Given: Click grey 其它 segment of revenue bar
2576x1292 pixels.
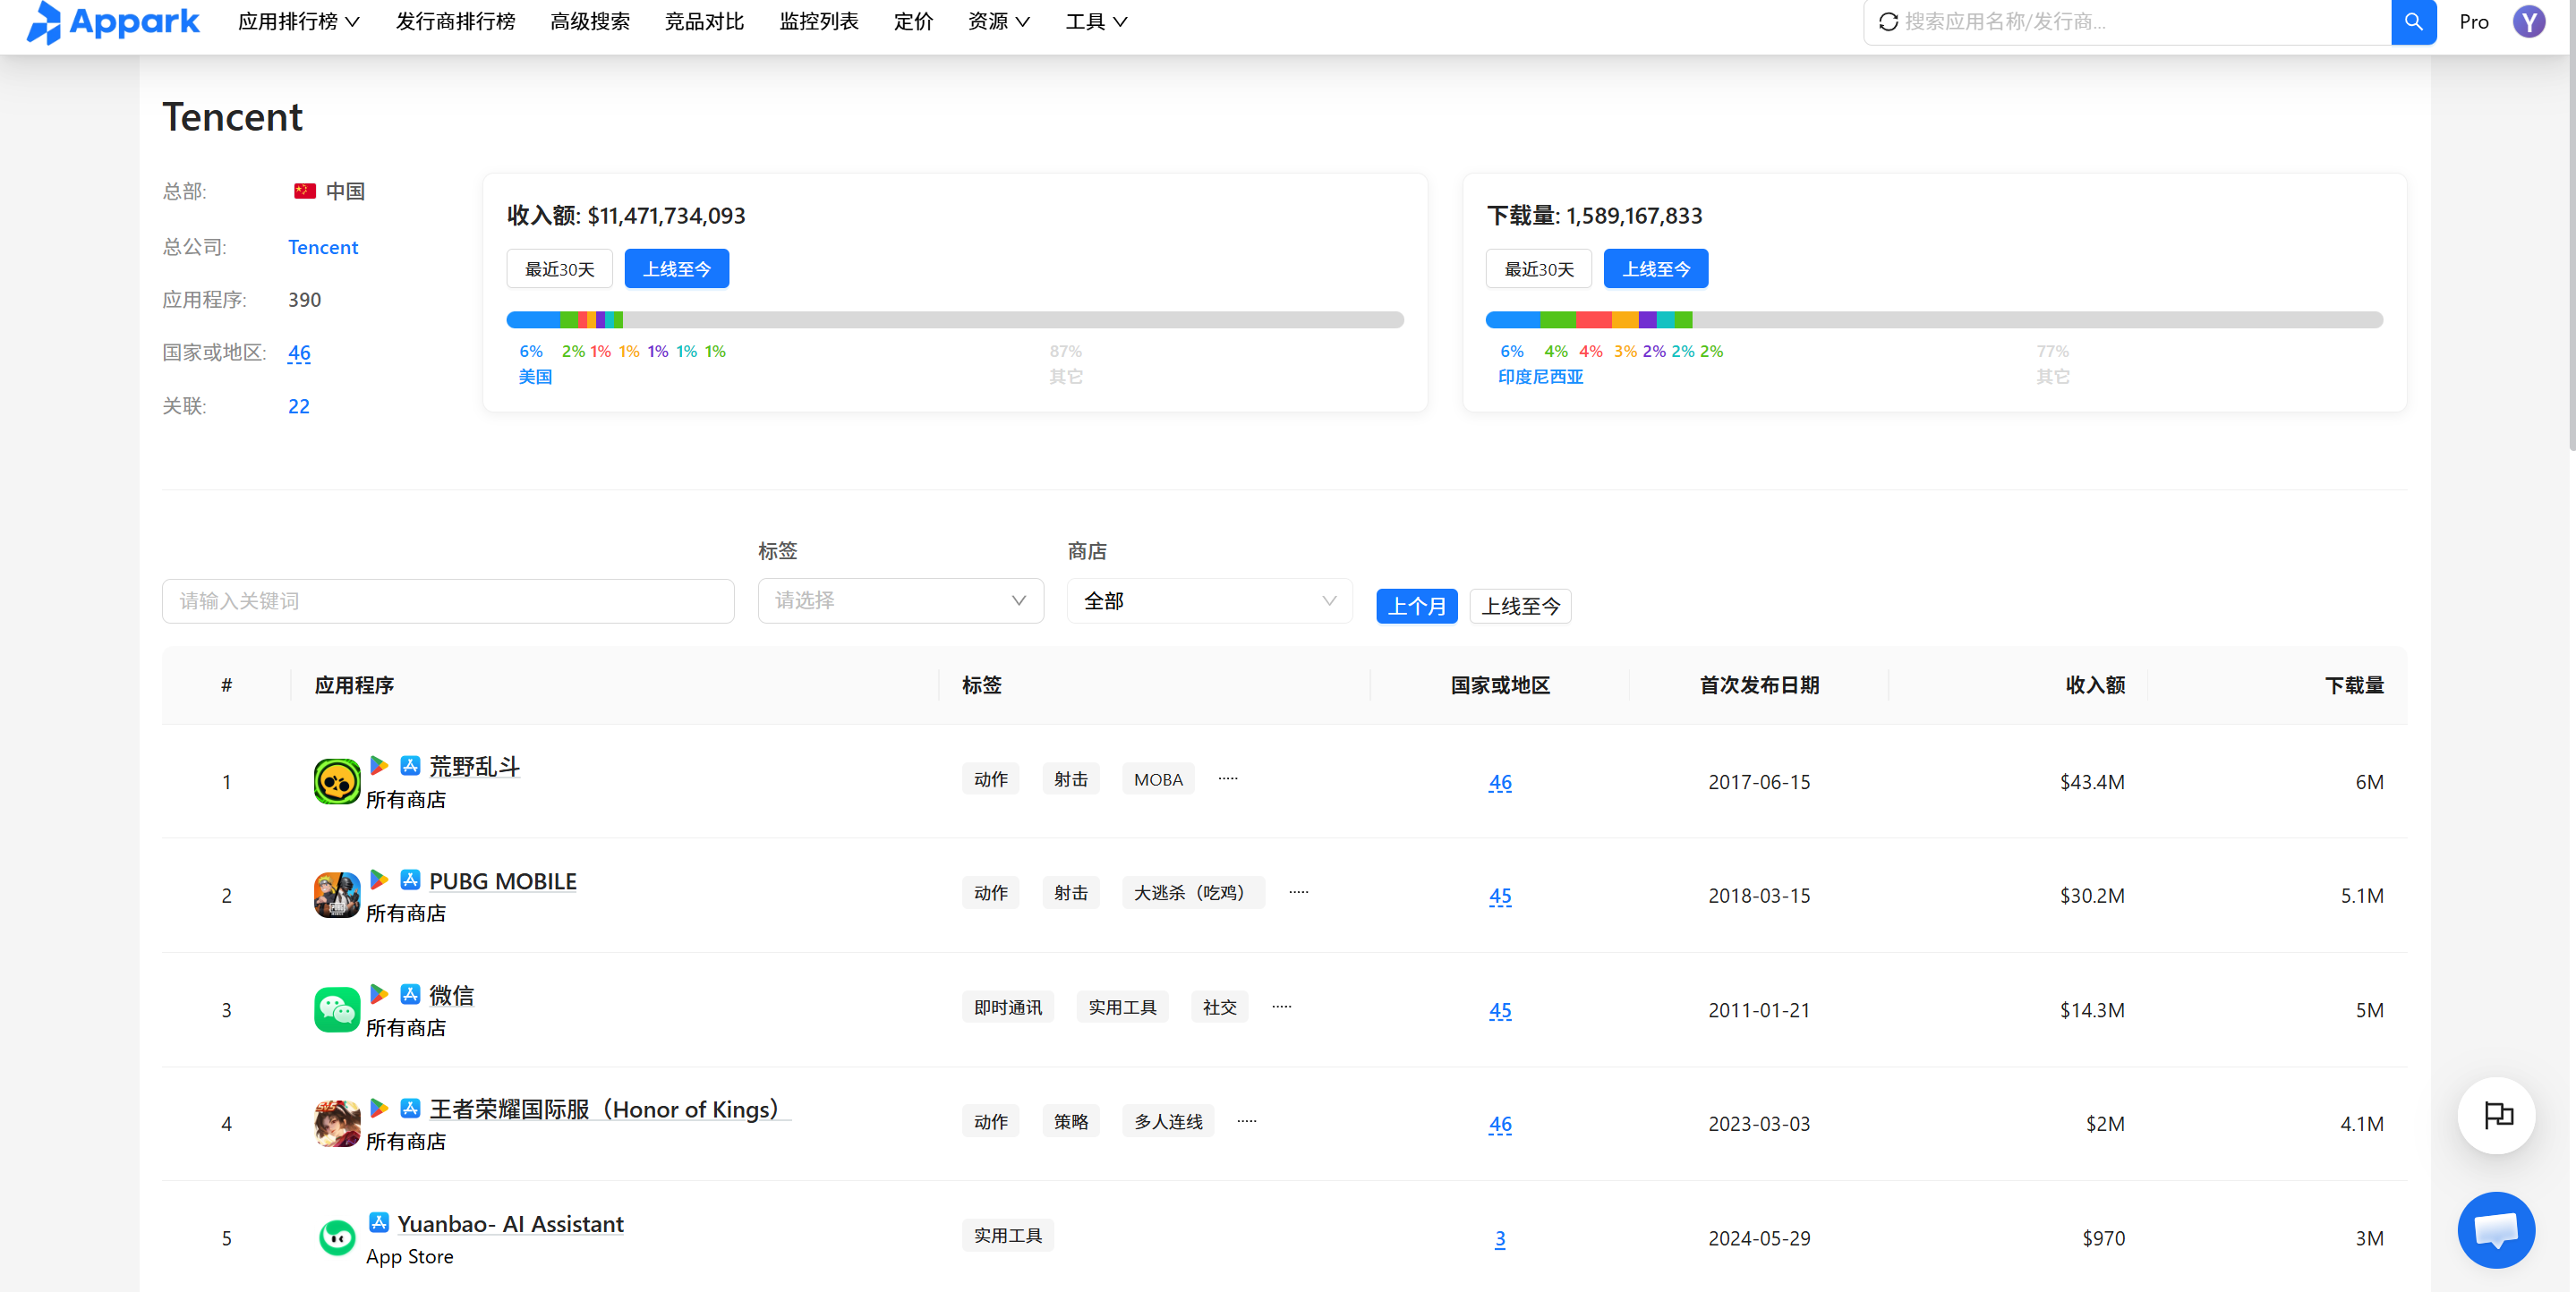Looking at the screenshot, I should pos(1013,320).
